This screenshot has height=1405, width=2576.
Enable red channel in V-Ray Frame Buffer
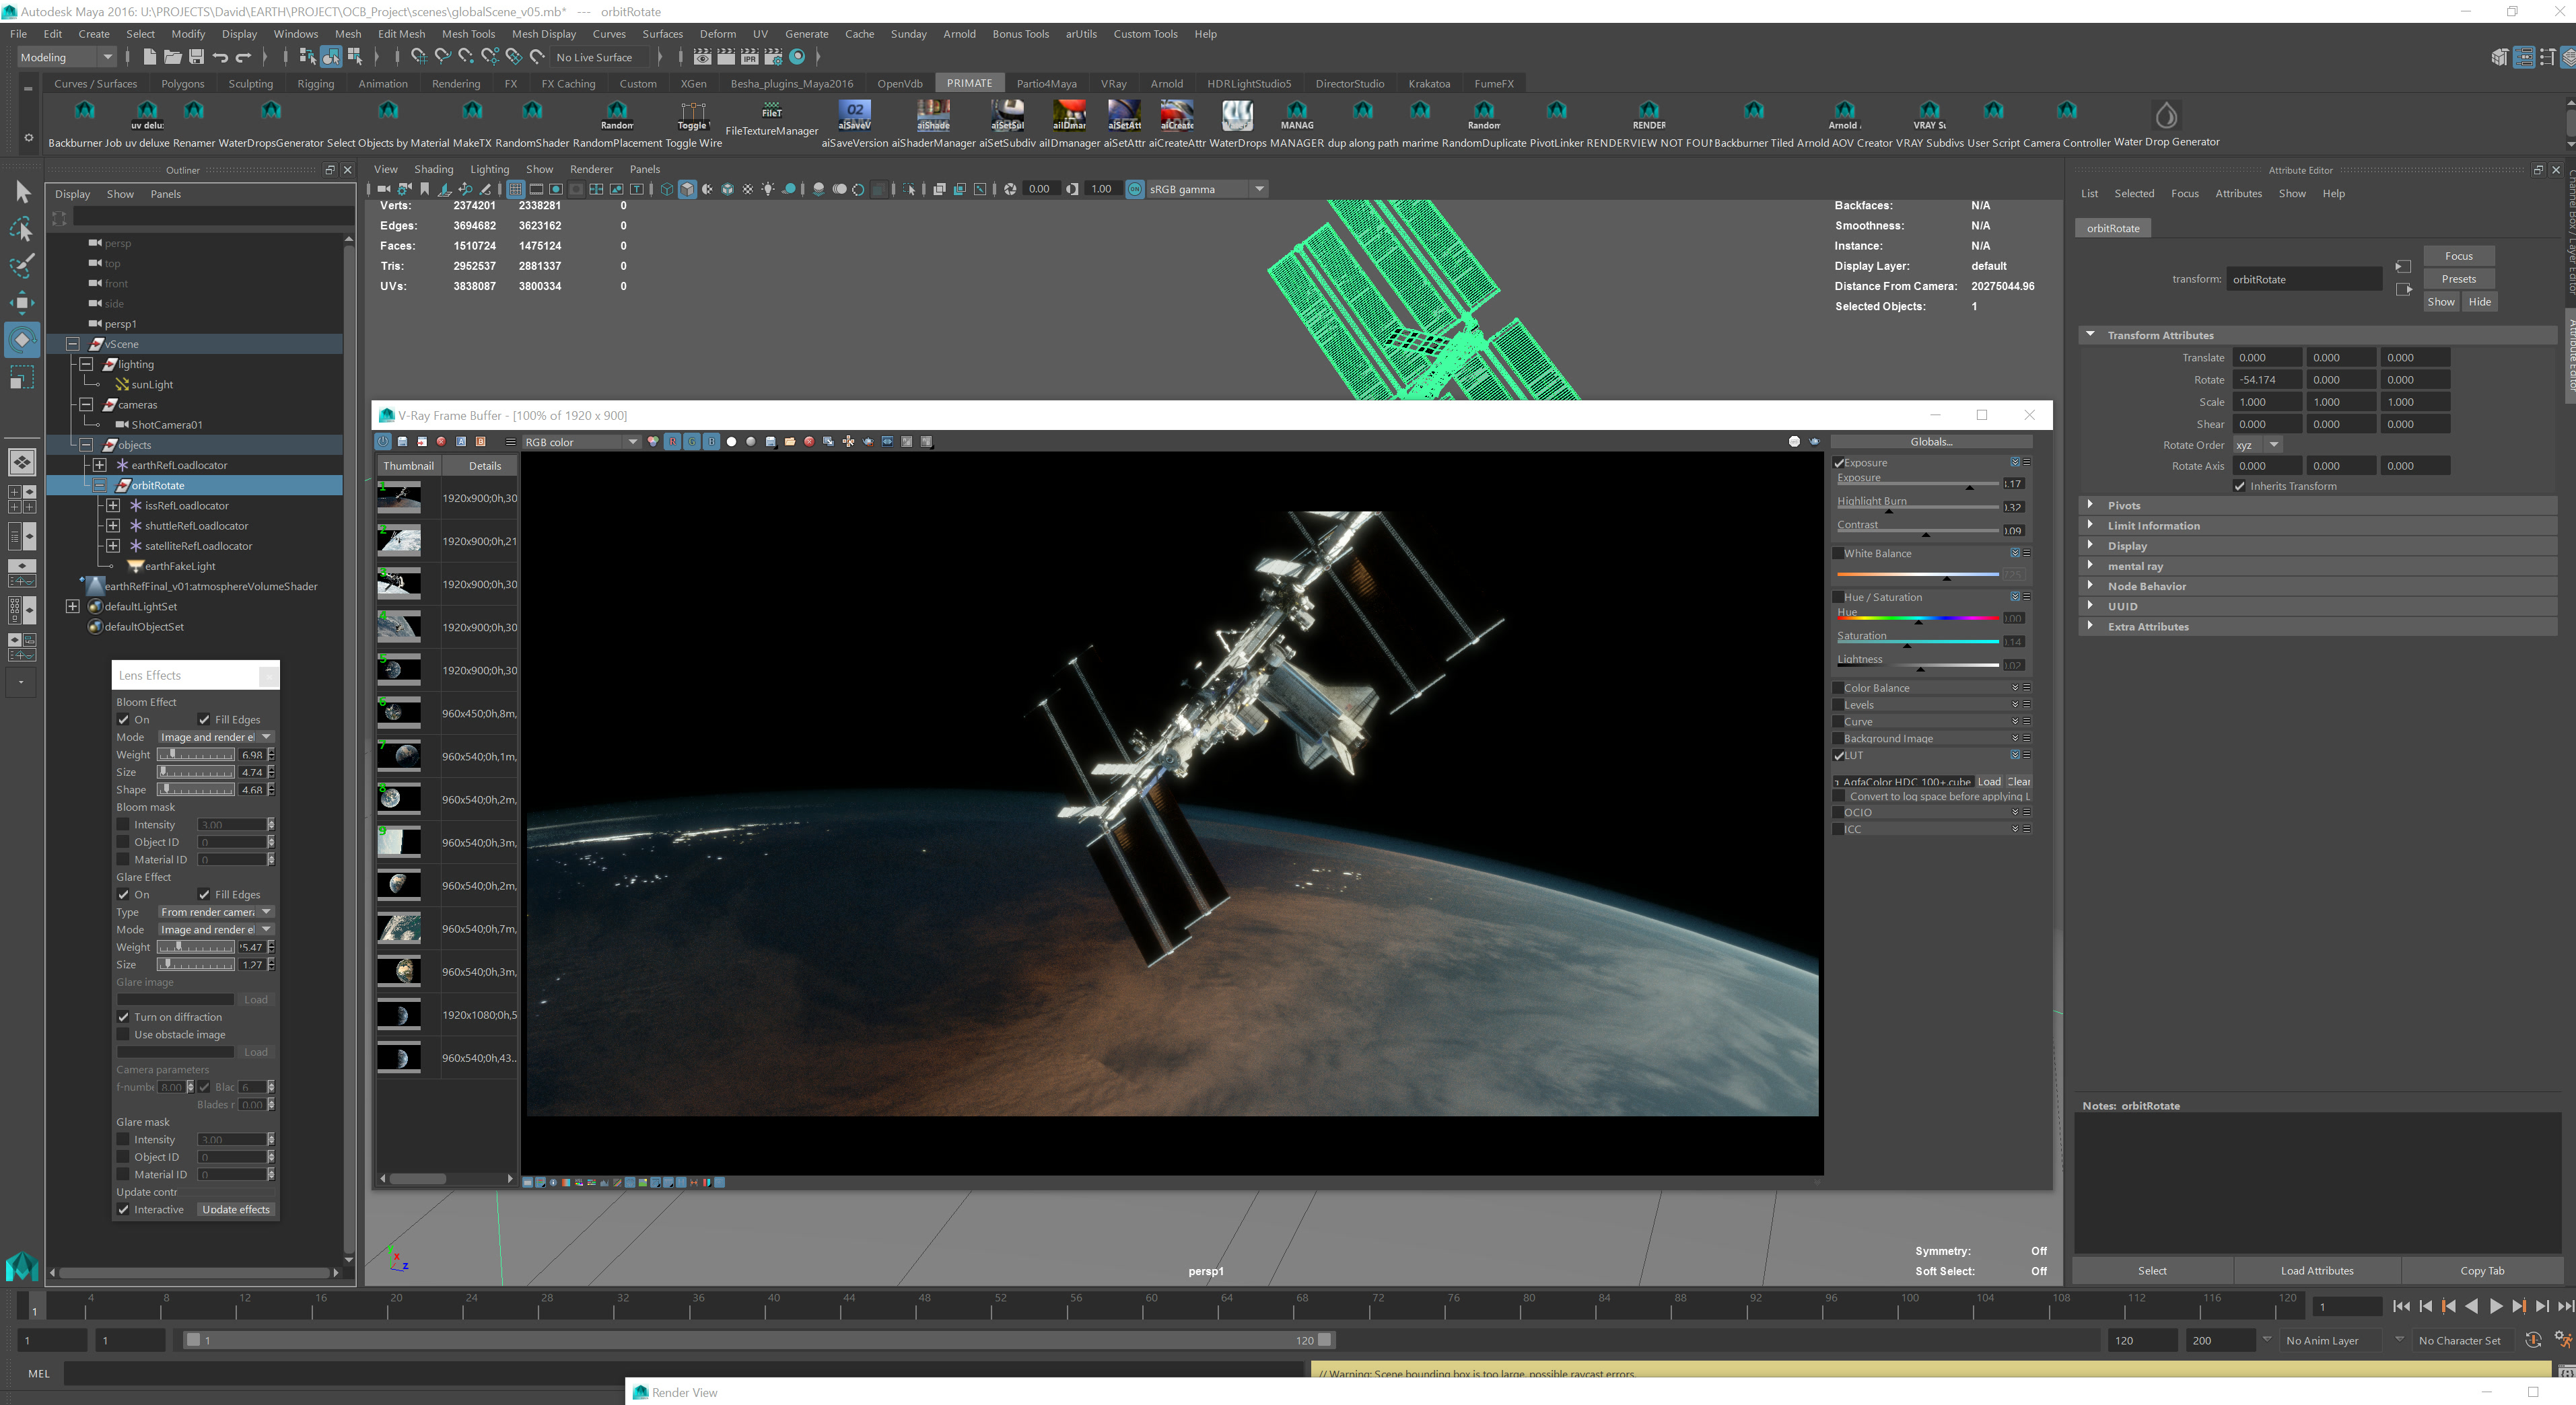click(672, 441)
